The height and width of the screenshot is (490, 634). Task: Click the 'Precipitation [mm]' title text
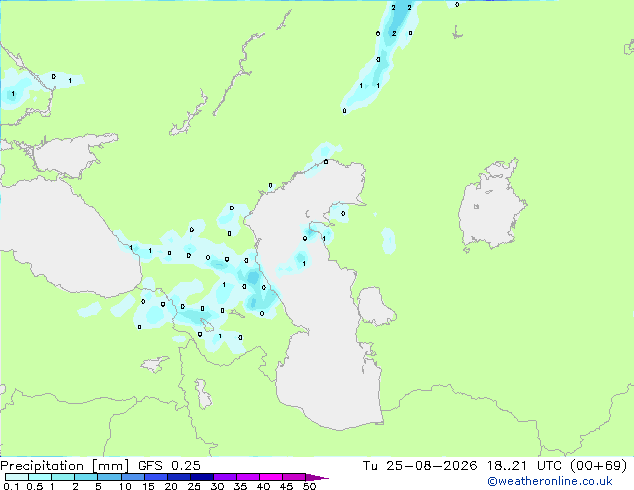[64, 466]
